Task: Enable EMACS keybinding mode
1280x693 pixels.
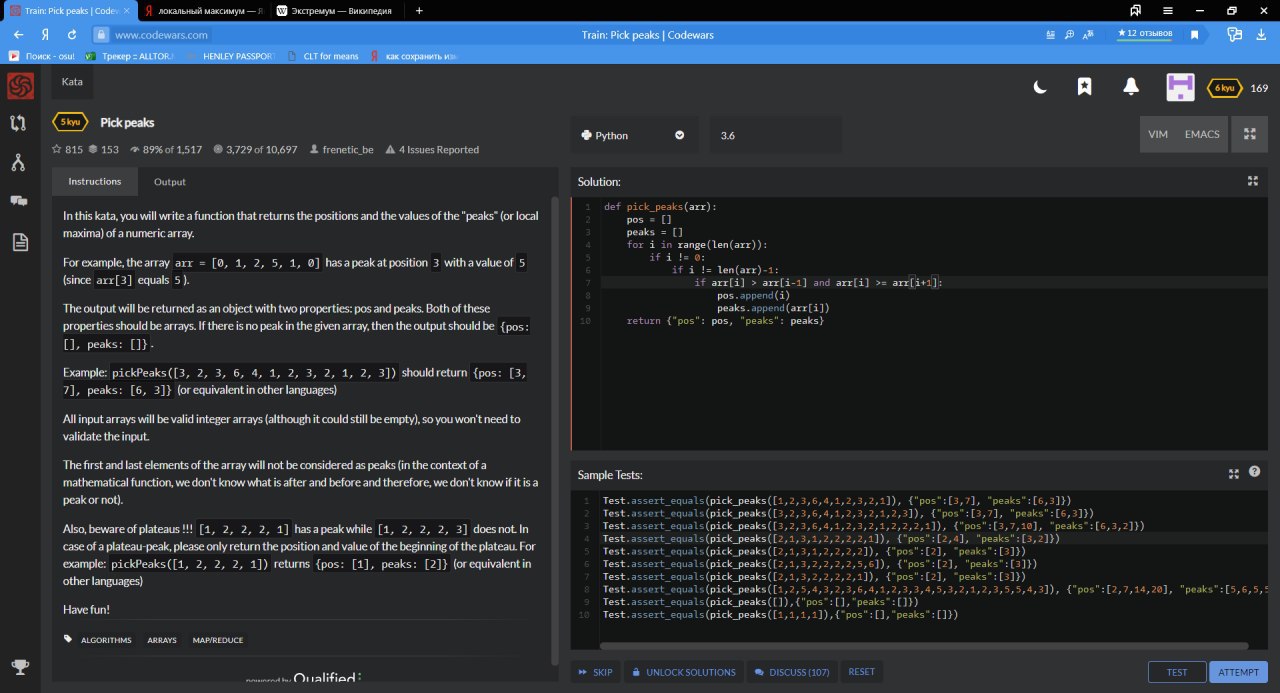Action: (1202, 134)
